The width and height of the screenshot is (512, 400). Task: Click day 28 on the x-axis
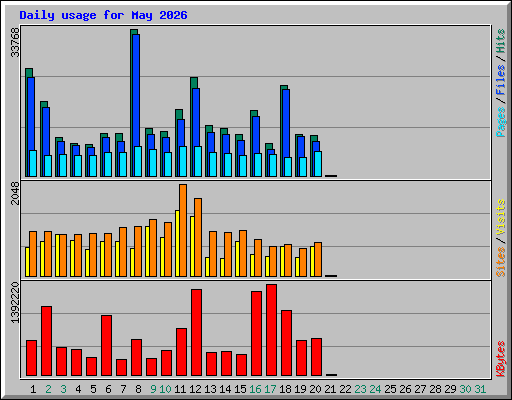435,389
